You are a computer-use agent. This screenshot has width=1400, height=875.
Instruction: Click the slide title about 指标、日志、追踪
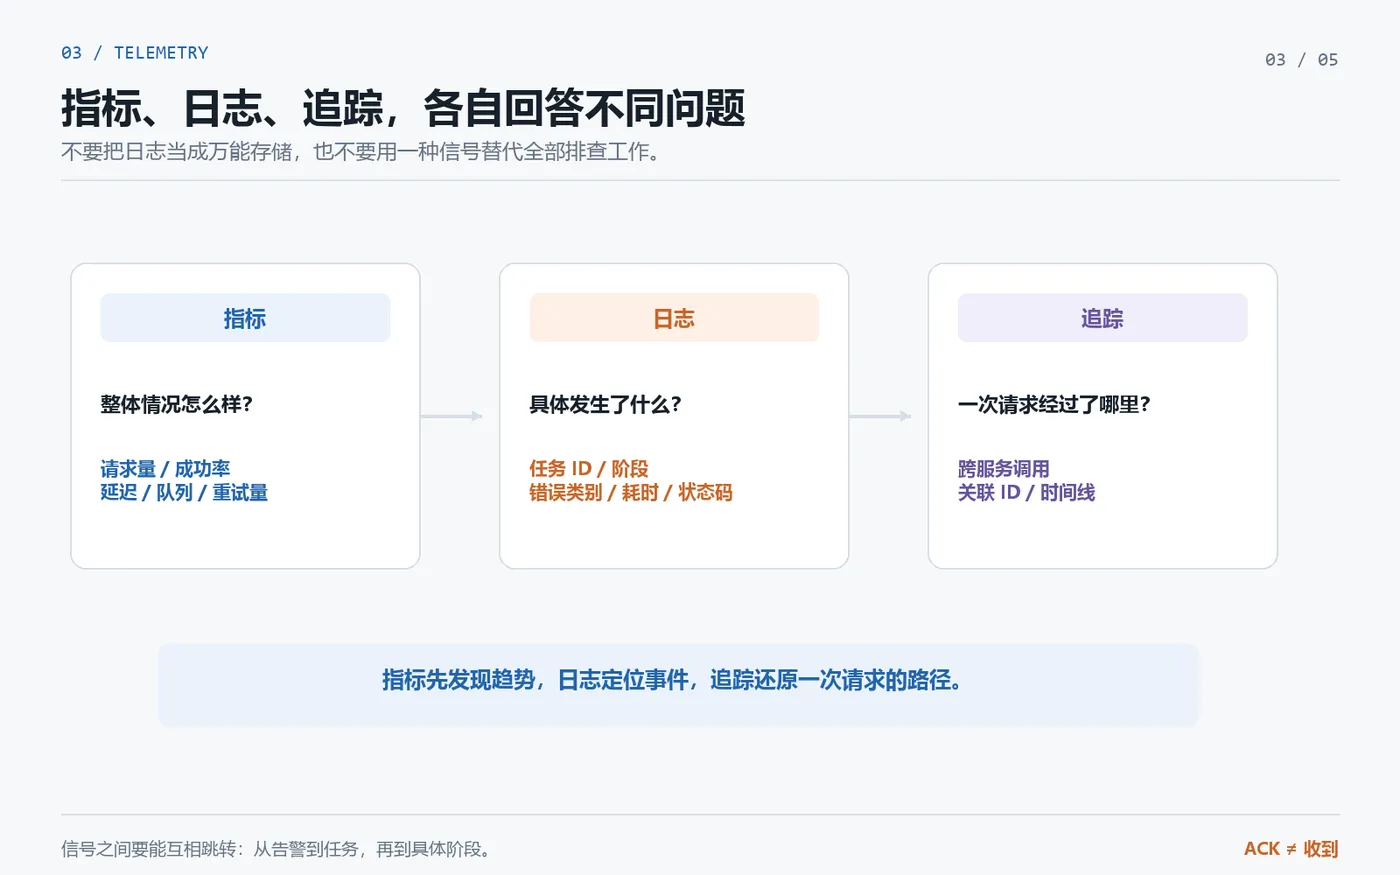pyautogui.click(x=403, y=108)
